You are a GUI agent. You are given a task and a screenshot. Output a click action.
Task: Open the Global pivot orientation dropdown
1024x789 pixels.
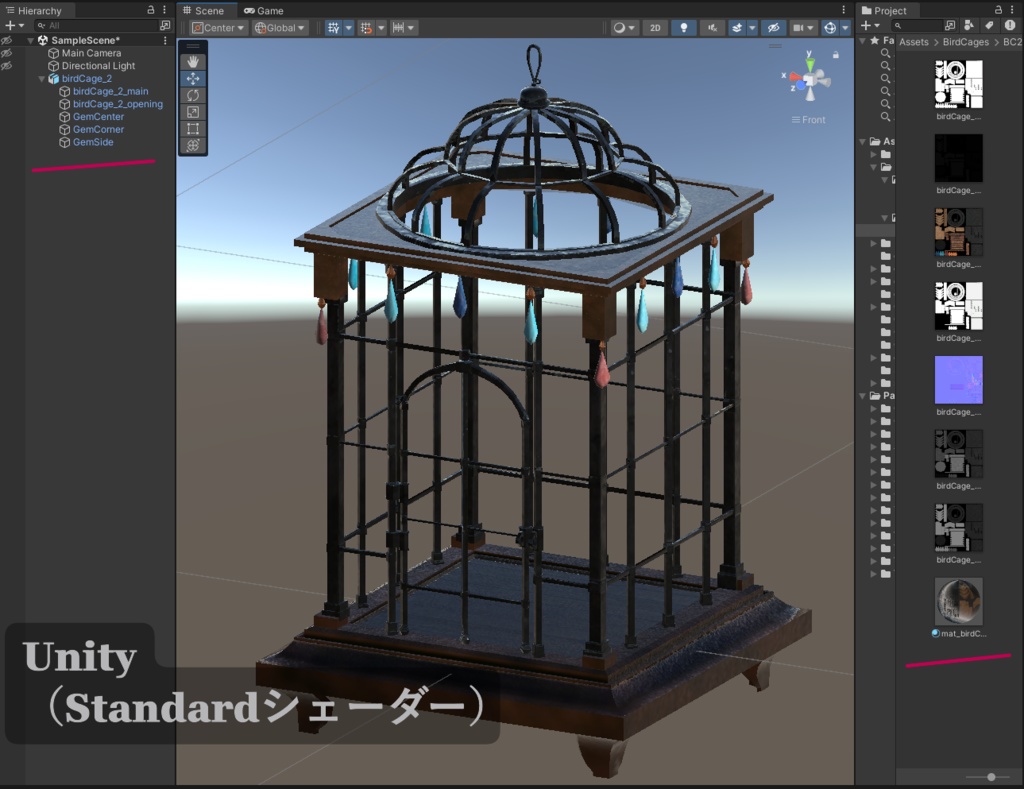pos(280,27)
